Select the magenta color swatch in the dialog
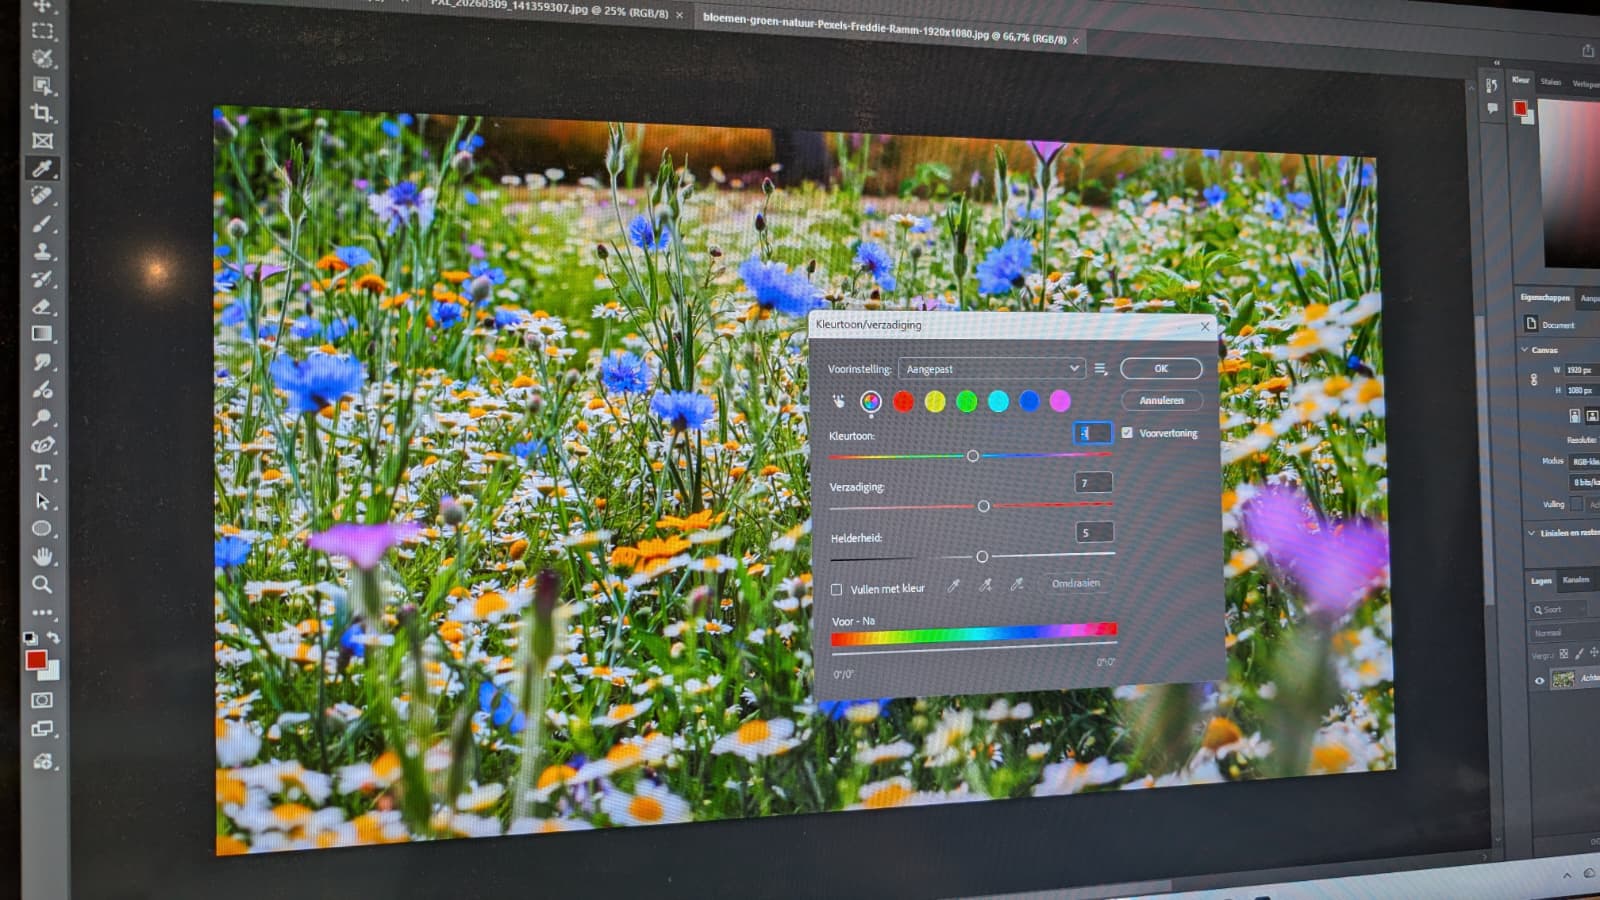Image resolution: width=1600 pixels, height=900 pixels. pos(1059,402)
